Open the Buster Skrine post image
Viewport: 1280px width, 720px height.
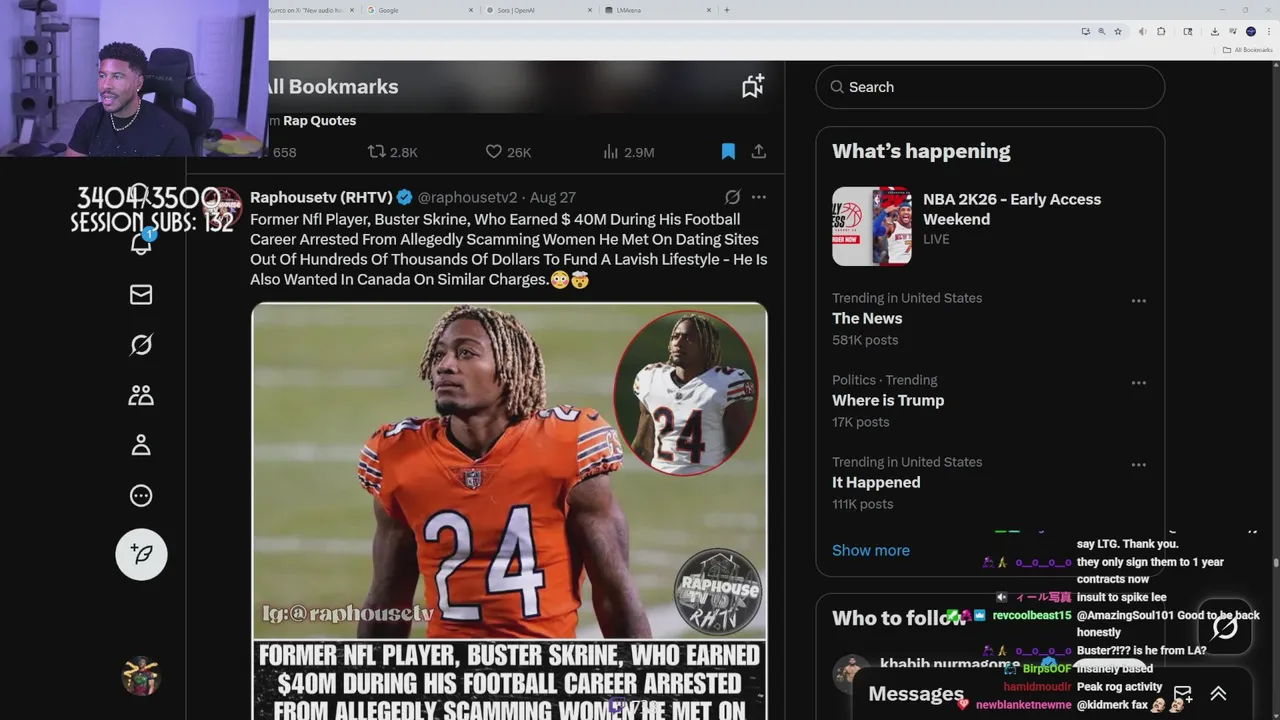pos(509,510)
